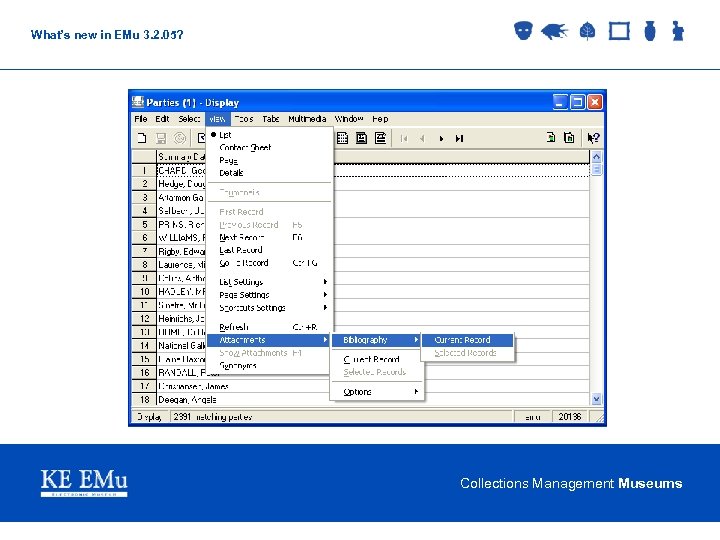Click row header number 14
The image size is (720, 540).
[144, 345]
